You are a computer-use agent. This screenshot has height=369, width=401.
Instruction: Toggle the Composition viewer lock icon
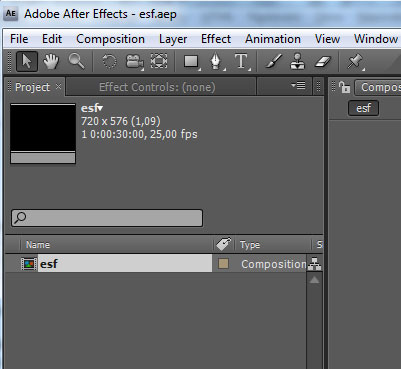[344, 87]
